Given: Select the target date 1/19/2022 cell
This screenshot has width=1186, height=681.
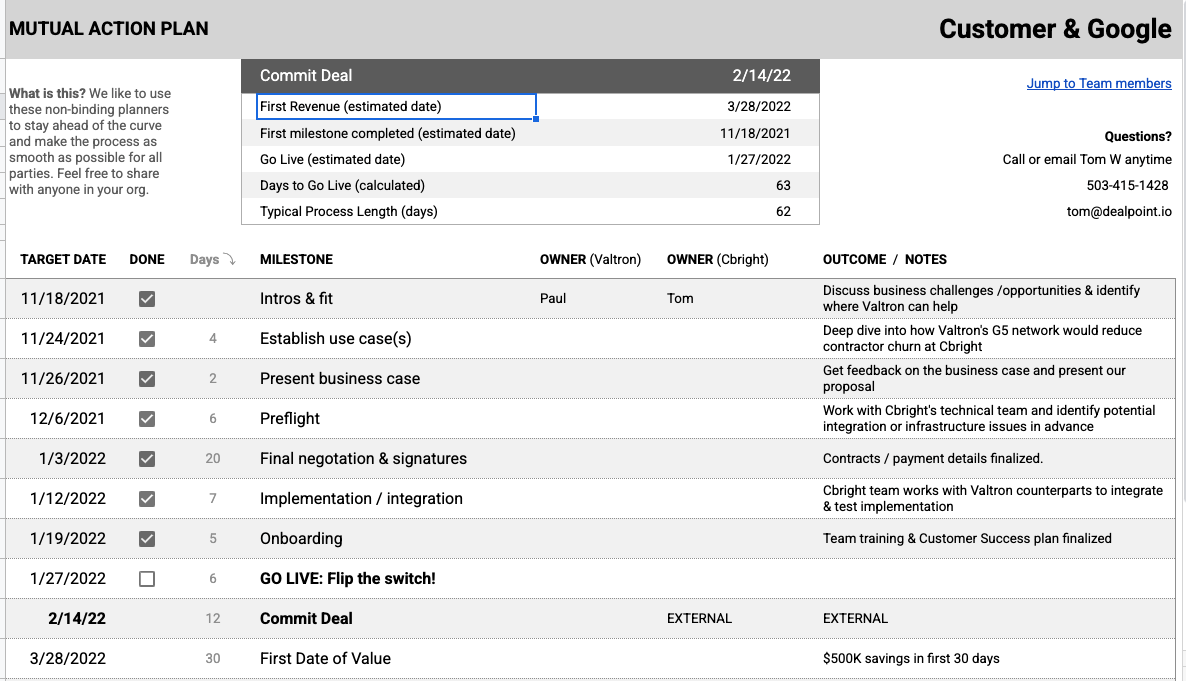Looking at the screenshot, I should [67, 539].
